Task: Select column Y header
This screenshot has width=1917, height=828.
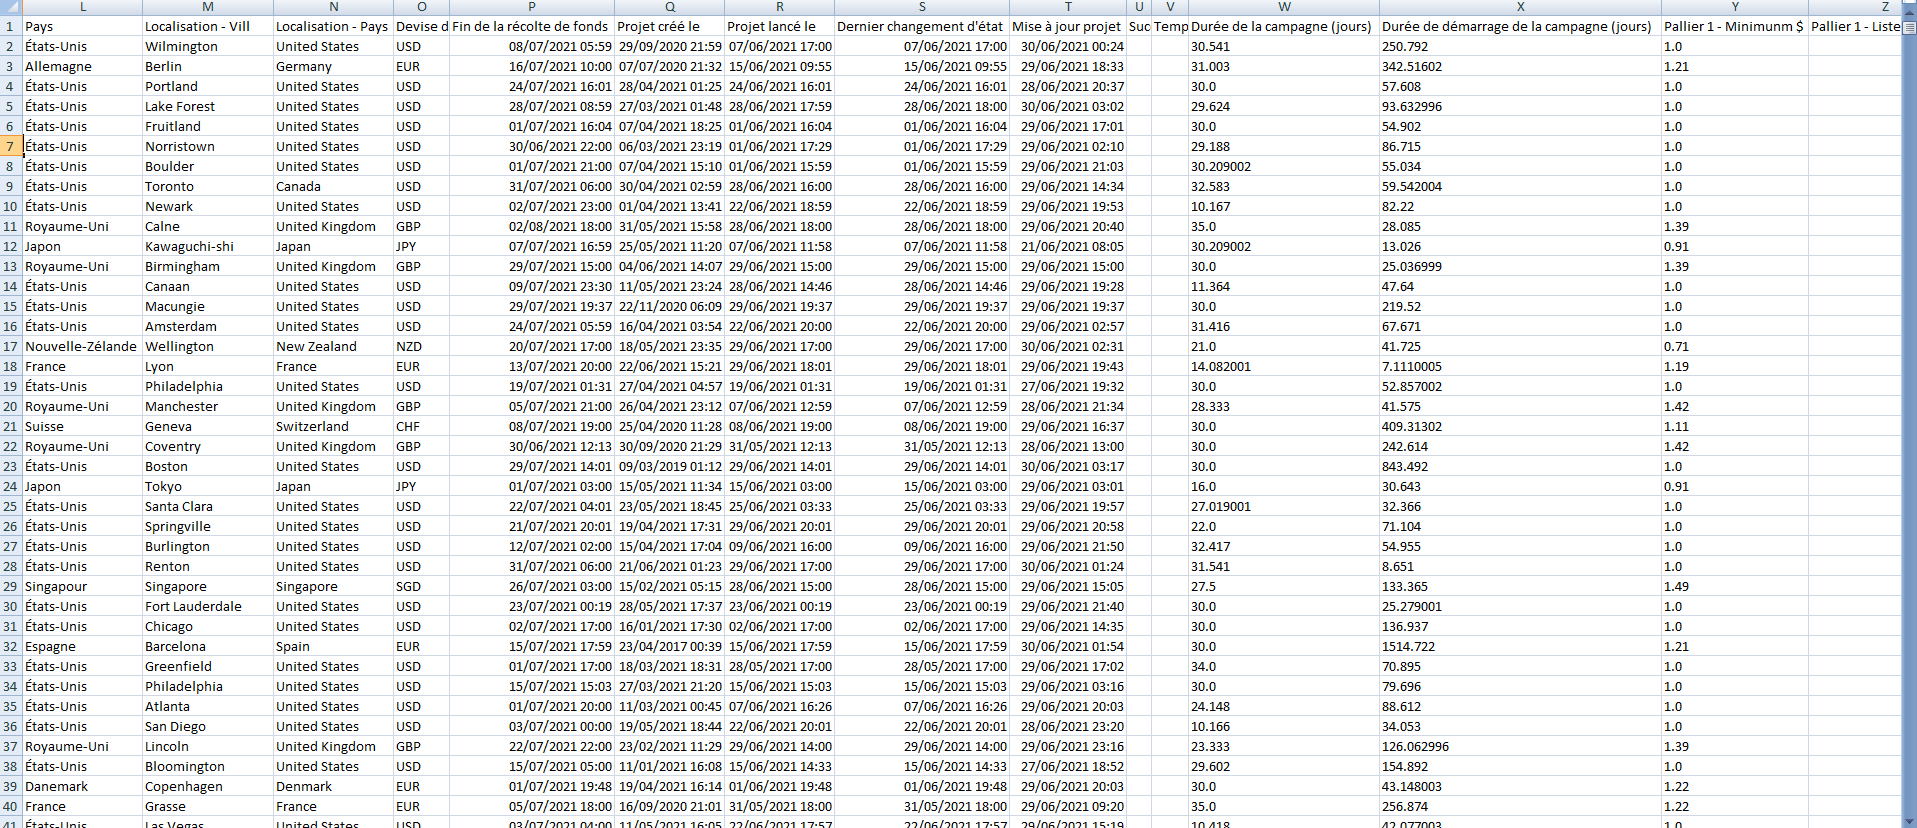Action: click(x=1735, y=7)
